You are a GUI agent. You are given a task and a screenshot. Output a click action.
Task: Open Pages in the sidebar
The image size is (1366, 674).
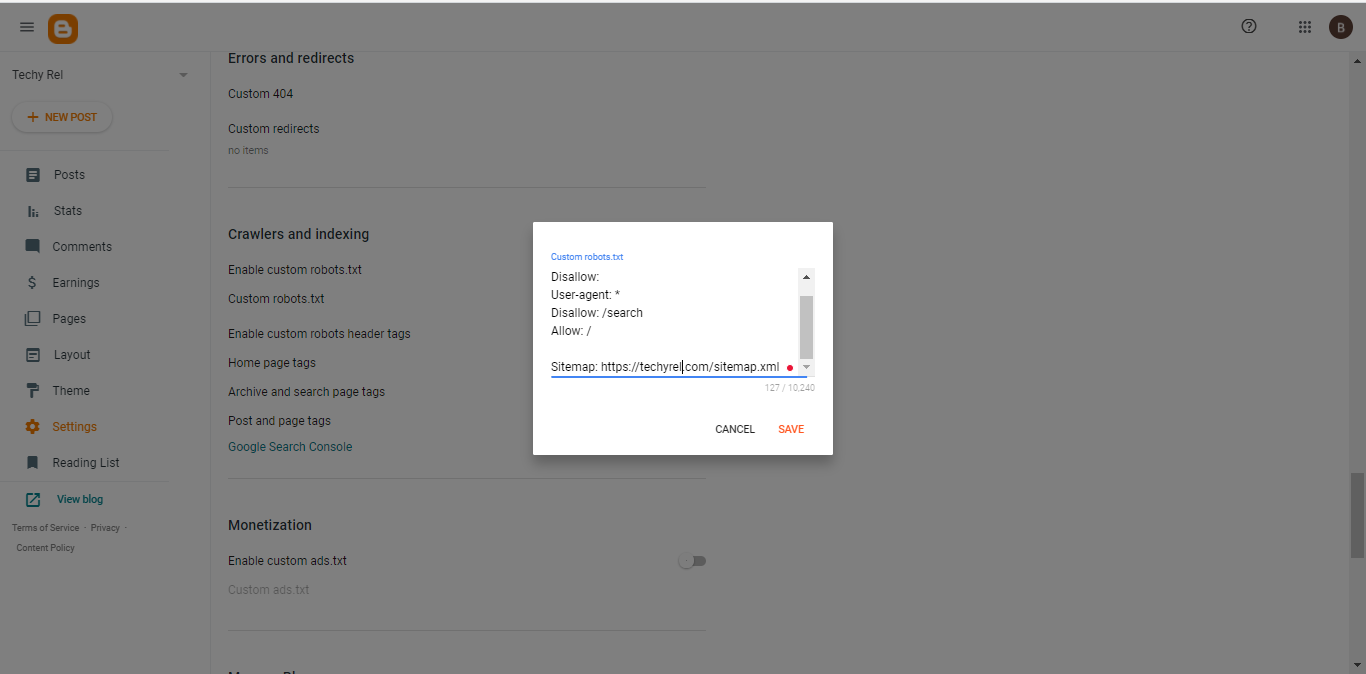pos(69,319)
